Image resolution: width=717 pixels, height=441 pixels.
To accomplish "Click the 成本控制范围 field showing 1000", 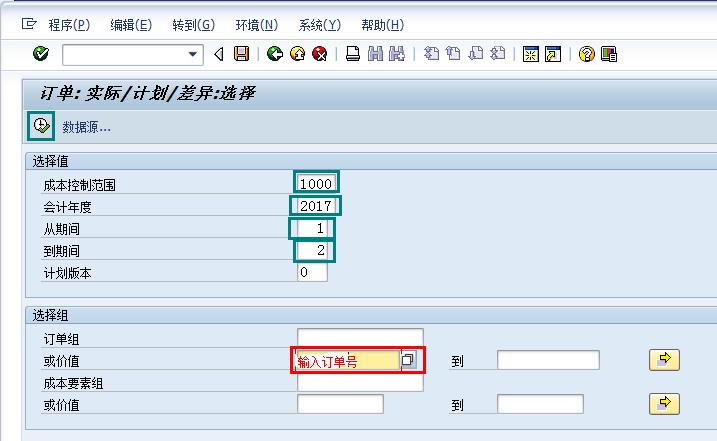I will [x=316, y=183].
